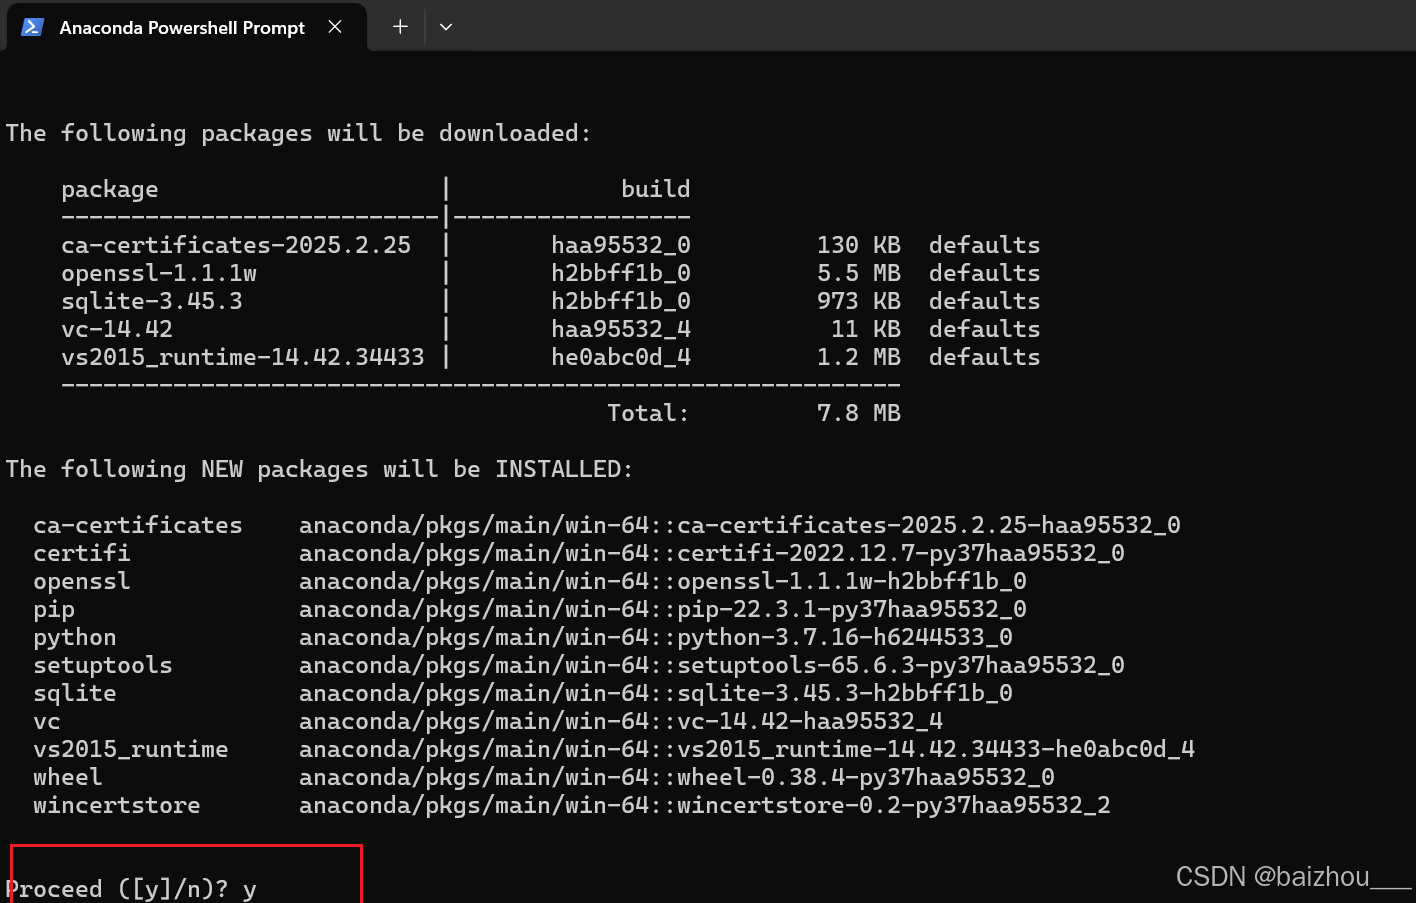
Task: Switch to the Anaconda Powershell Prompt tab
Action: tap(180, 27)
